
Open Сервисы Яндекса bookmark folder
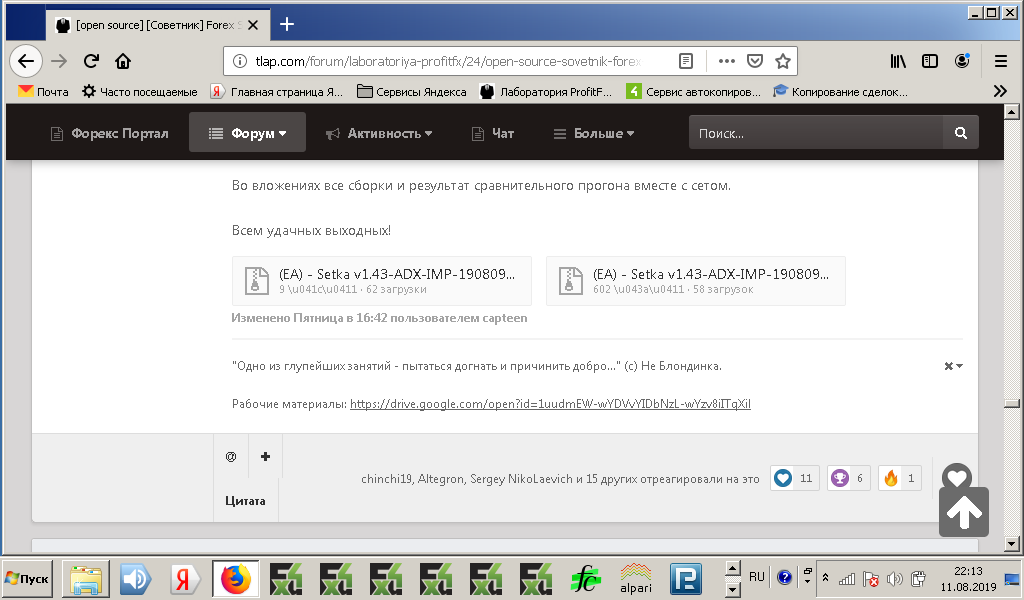click(x=411, y=91)
